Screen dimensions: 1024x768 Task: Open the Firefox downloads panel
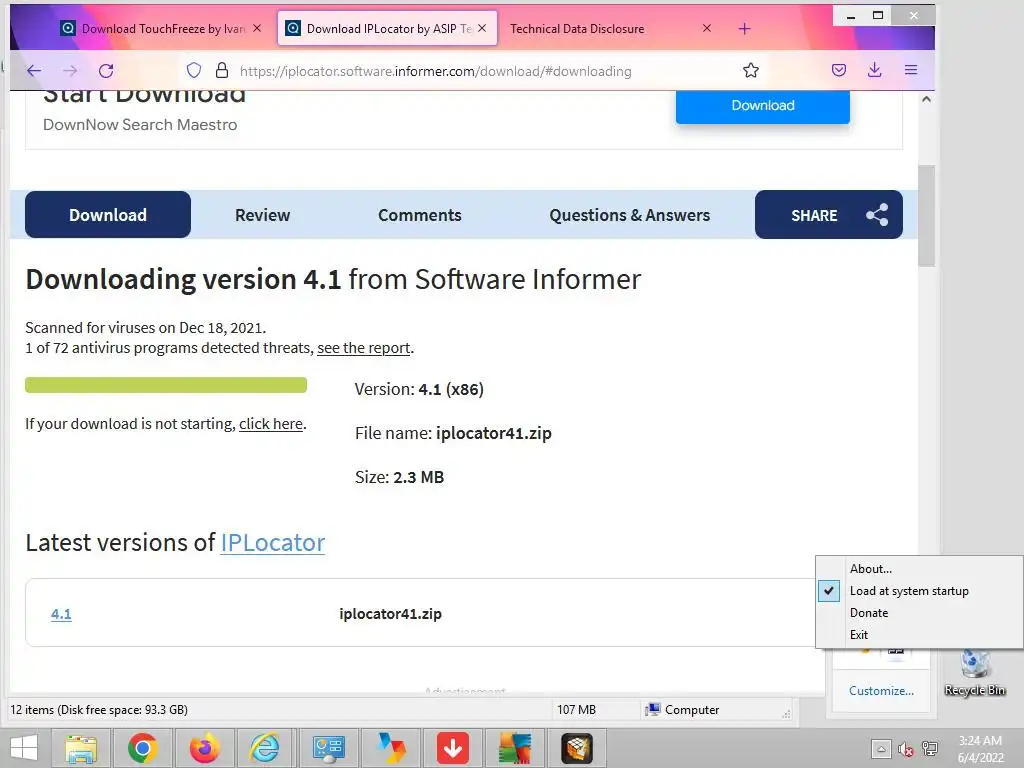point(874,71)
